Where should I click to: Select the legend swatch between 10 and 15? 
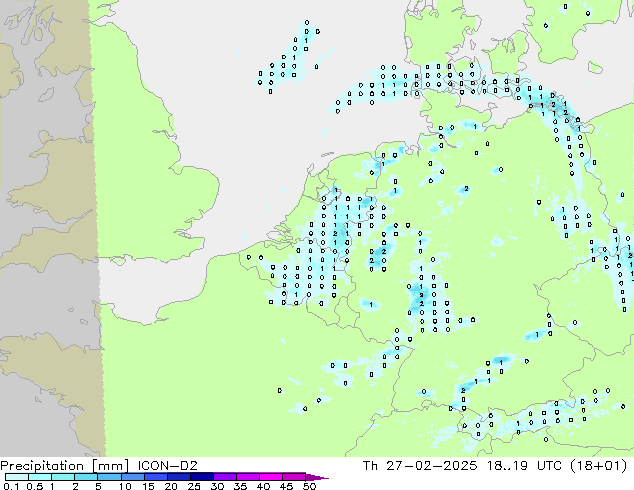tap(132, 477)
